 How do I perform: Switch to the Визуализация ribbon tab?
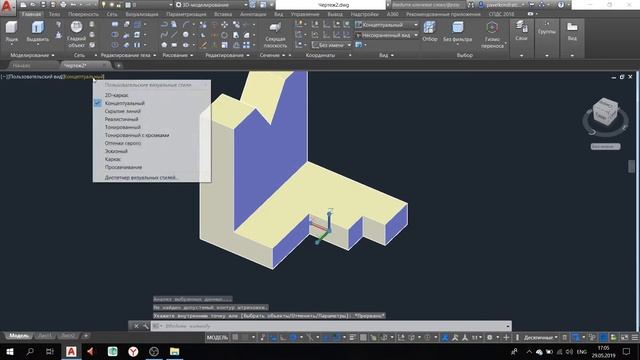[x=142, y=14]
